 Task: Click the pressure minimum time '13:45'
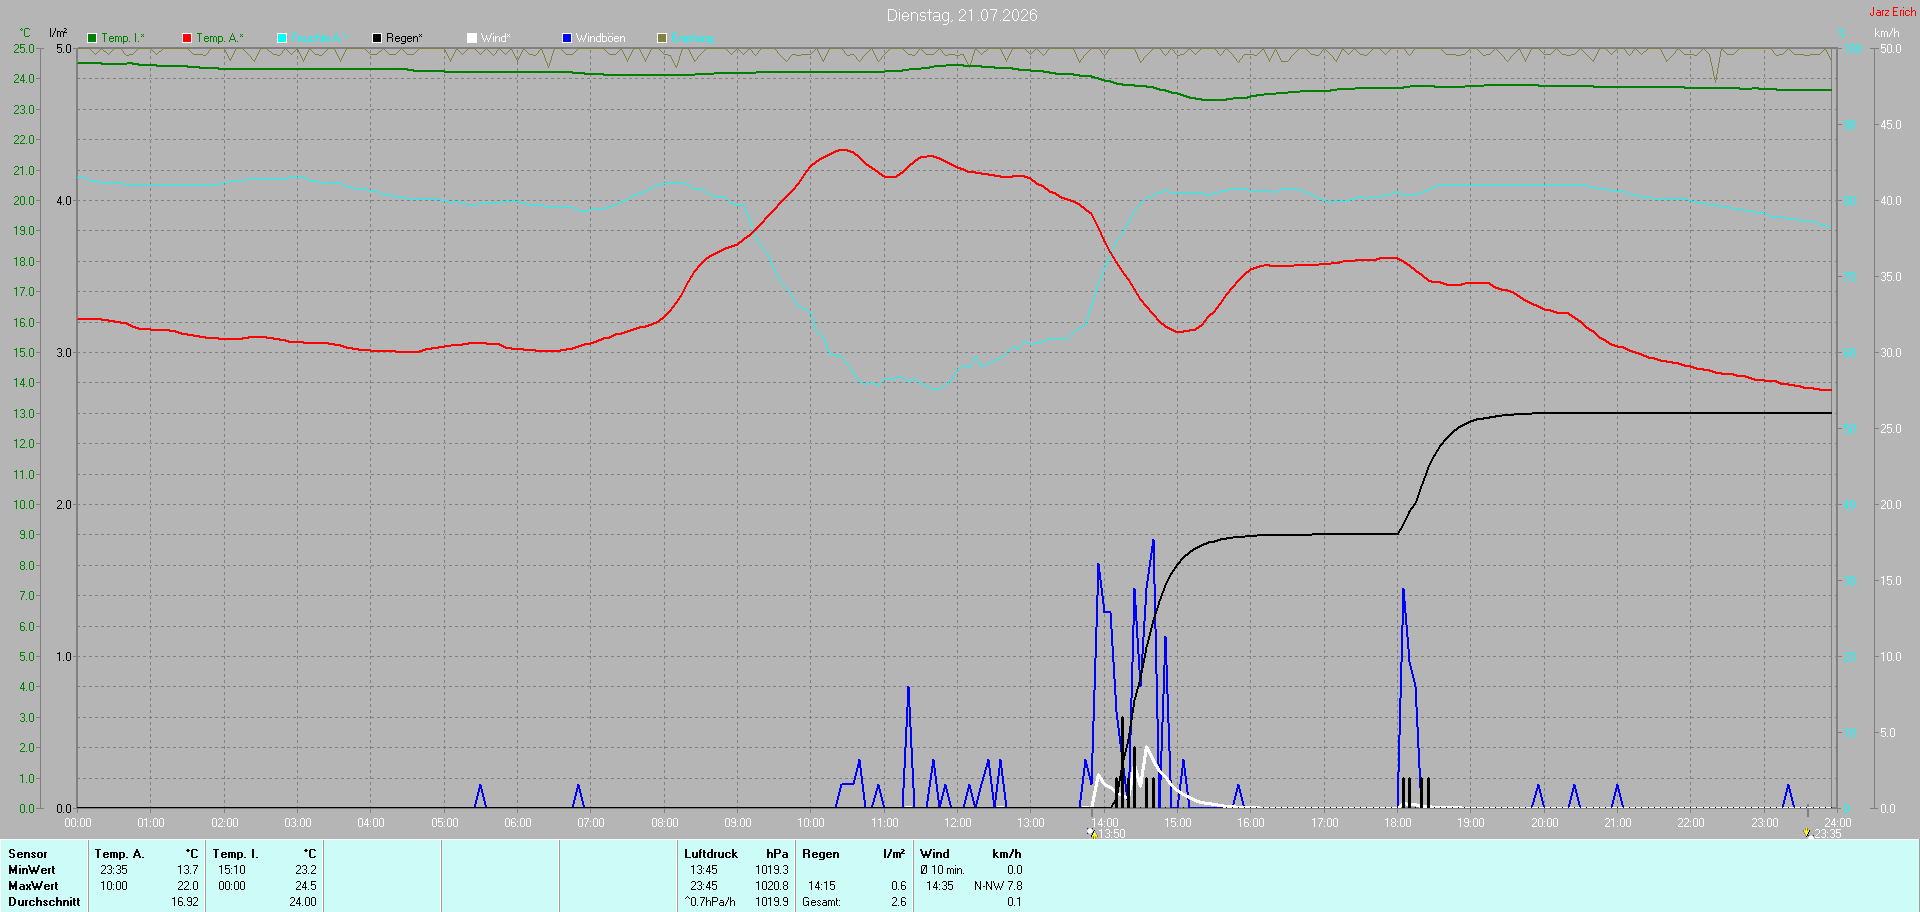click(x=704, y=870)
